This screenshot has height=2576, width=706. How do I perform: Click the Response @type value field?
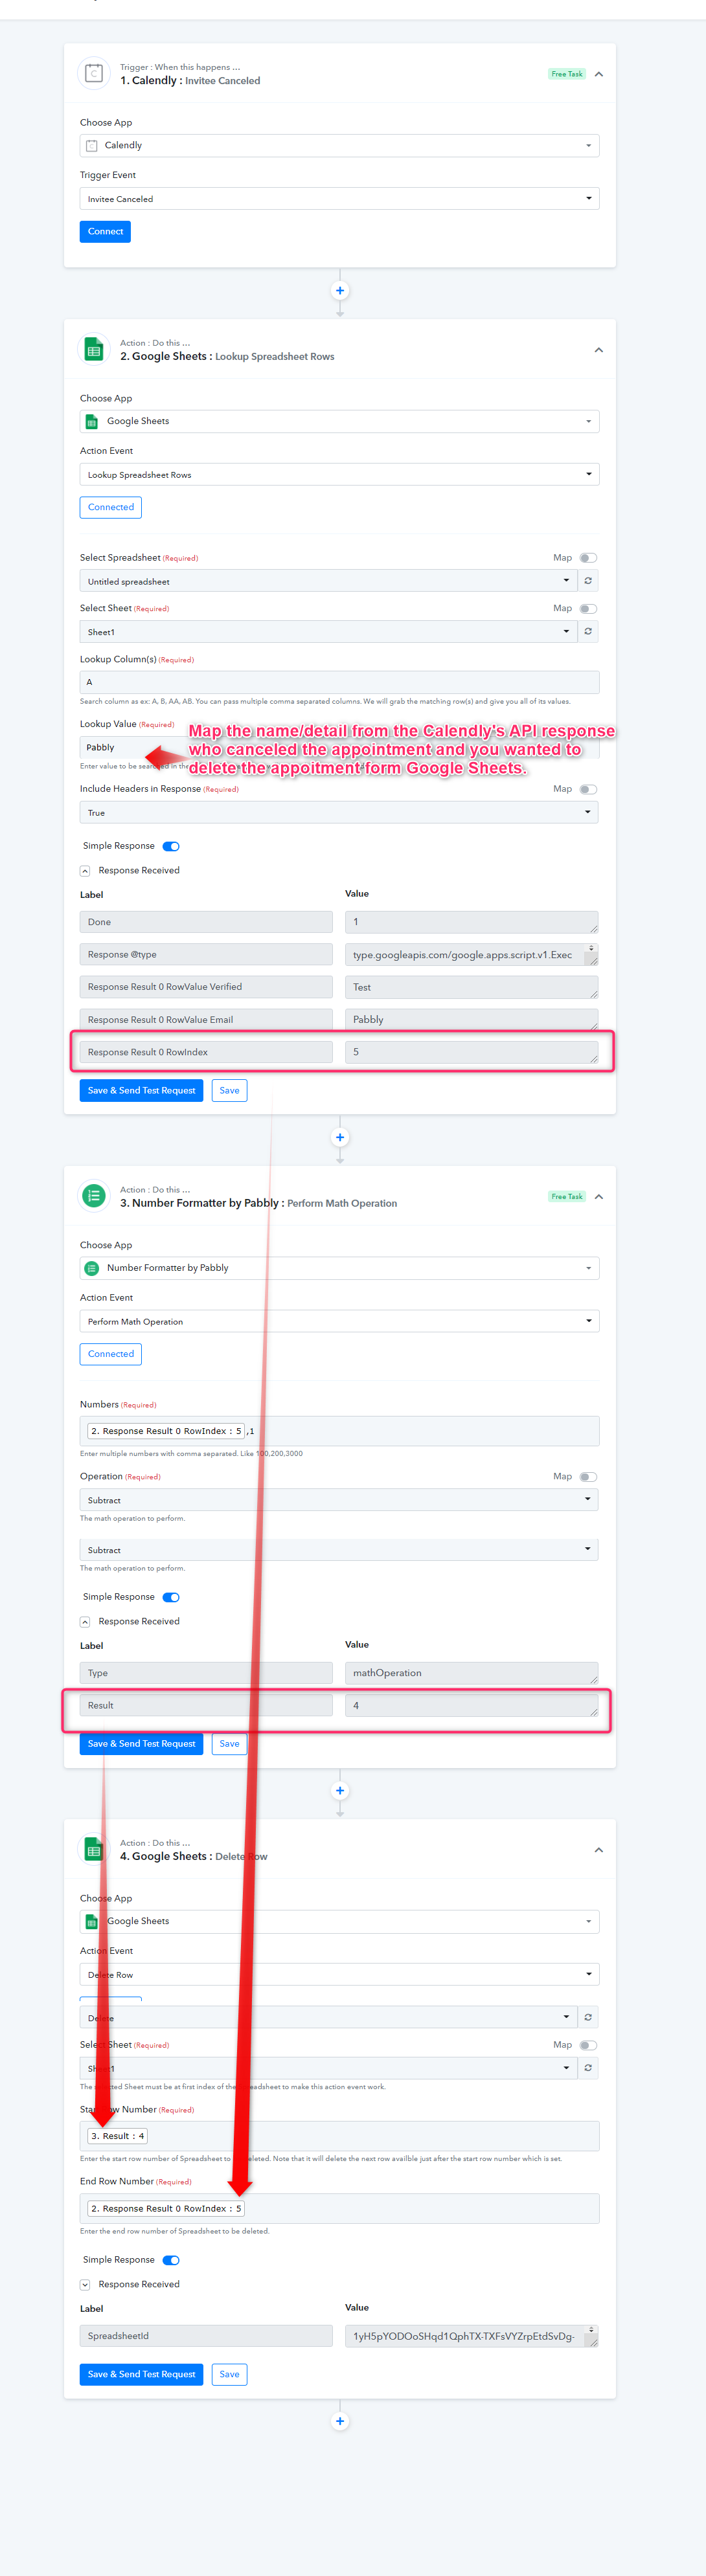click(x=472, y=955)
